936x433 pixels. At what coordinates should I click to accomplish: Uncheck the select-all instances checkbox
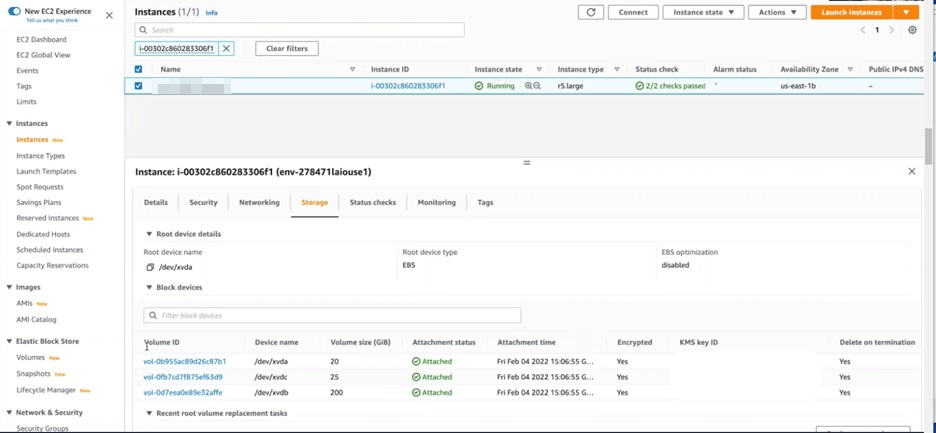pos(138,69)
